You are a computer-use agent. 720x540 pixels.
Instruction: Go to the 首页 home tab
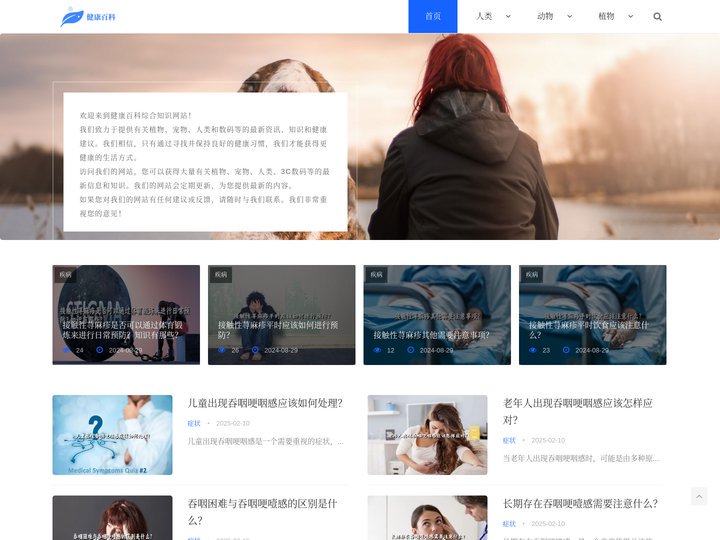coord(433,17)
